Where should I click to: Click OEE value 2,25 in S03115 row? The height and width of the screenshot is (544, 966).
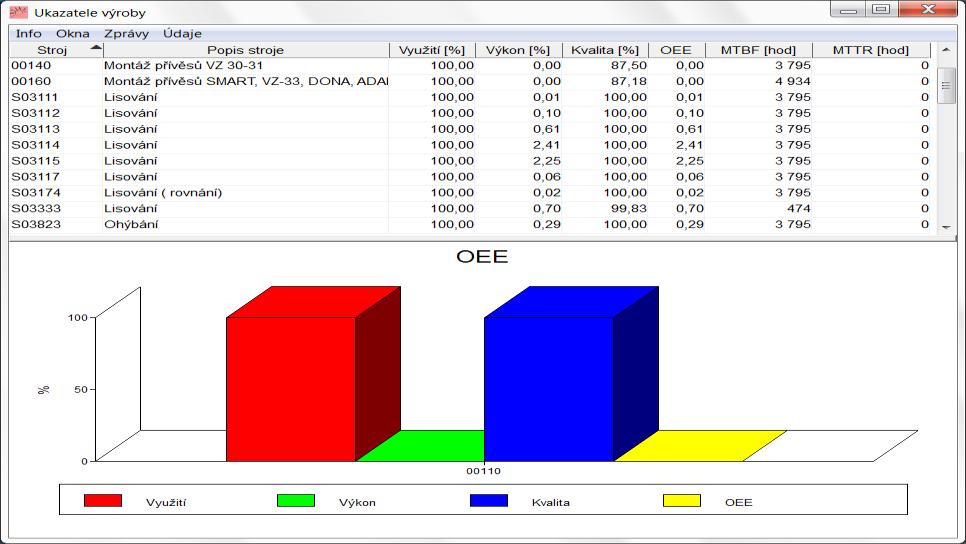[x=689, y=161]
